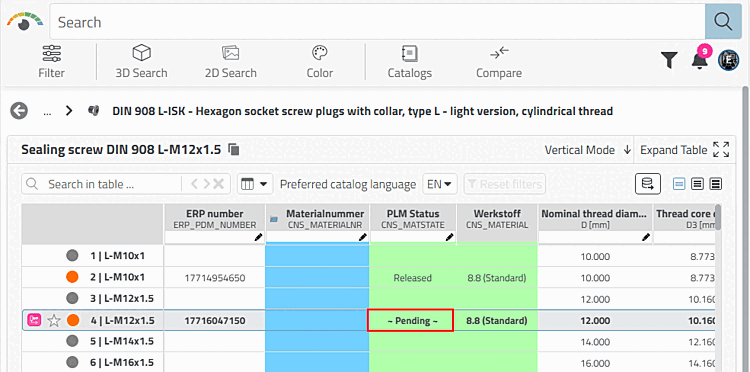Go to previous table search result
This screenshot has height=372, width=750.
(x=194, y=184)
